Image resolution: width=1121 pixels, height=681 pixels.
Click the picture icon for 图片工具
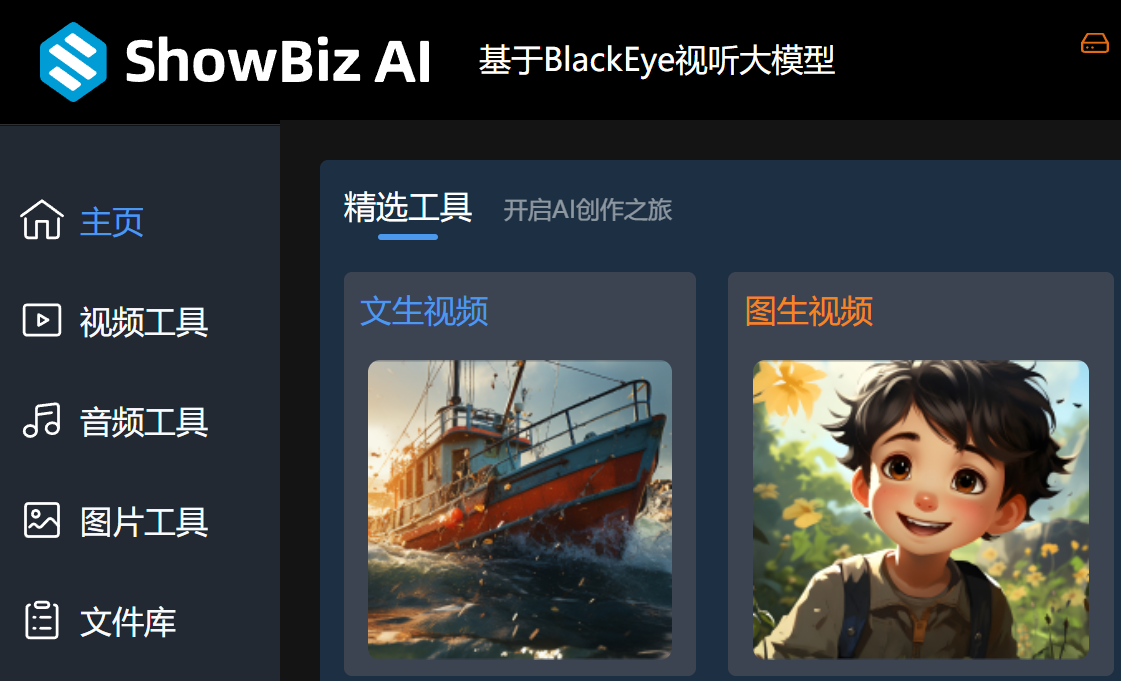click(41, 520)
